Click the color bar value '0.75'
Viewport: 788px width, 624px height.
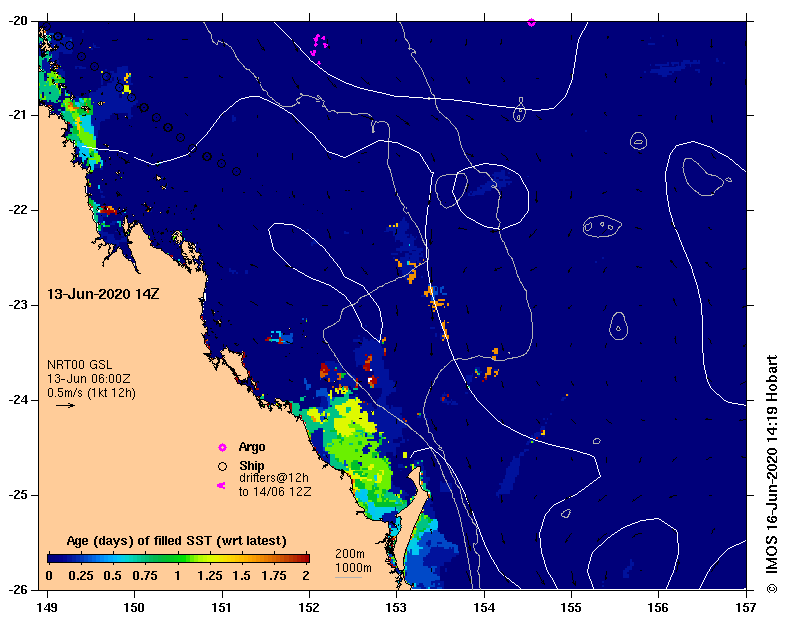pos(145,576)
